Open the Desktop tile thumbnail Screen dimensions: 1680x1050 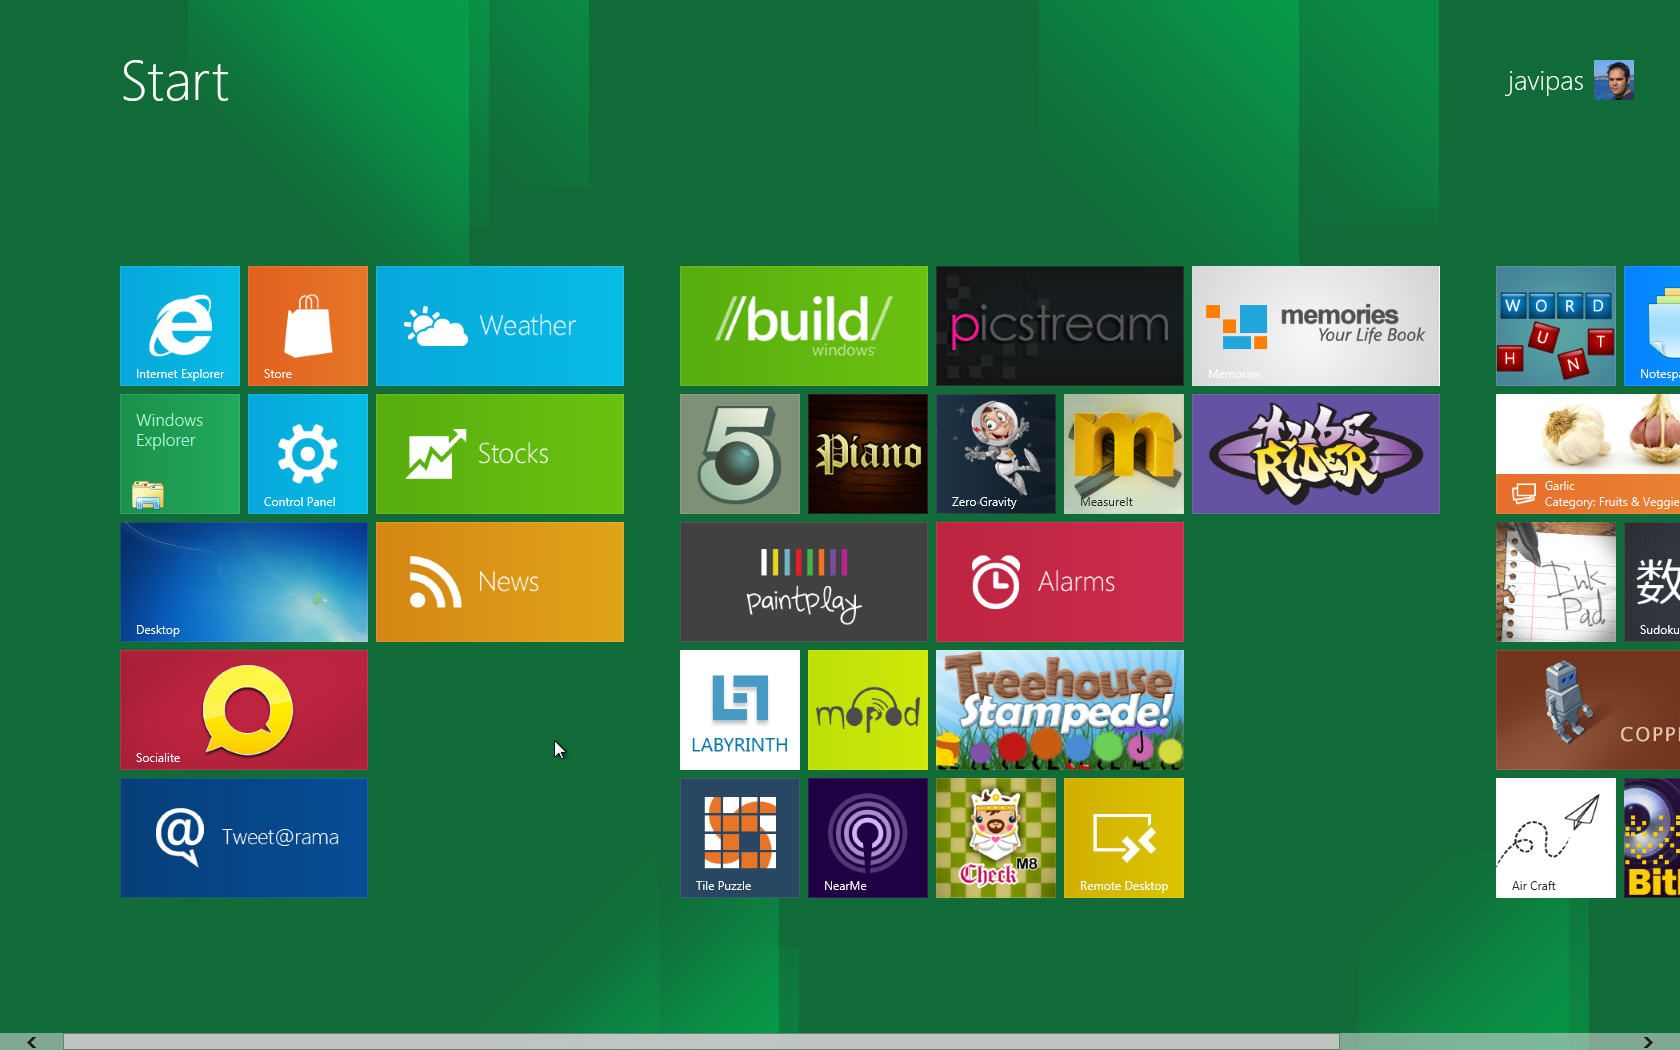click(x=244, y=582)
